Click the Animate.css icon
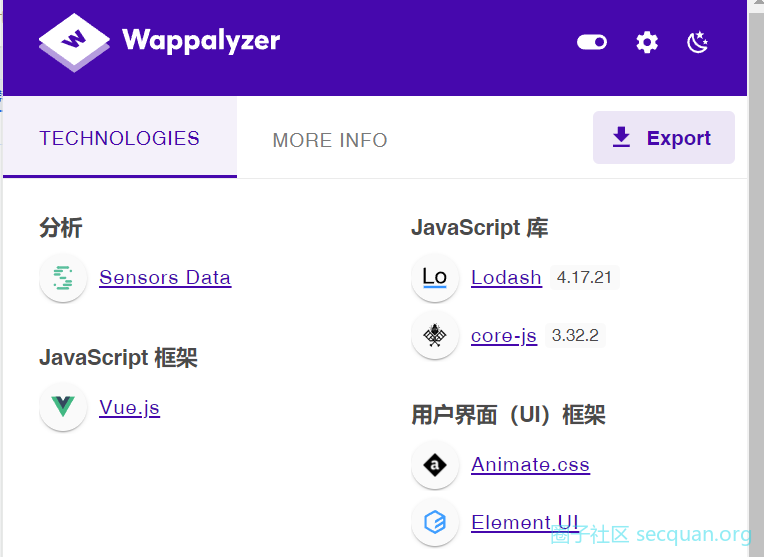764x557 pixels. (435, 464)
